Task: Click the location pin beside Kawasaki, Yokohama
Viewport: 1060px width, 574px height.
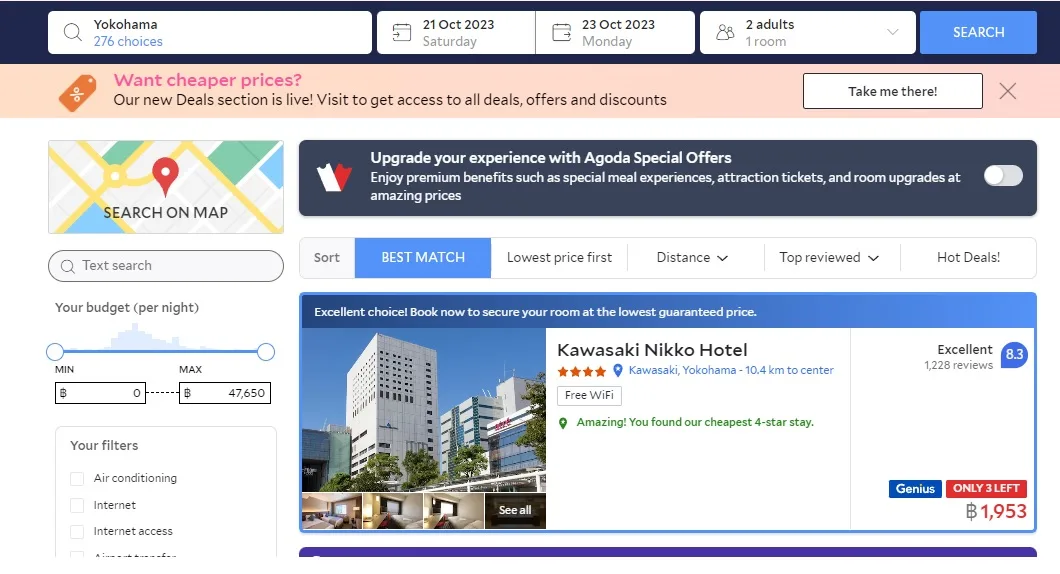Action: point(617,370)
